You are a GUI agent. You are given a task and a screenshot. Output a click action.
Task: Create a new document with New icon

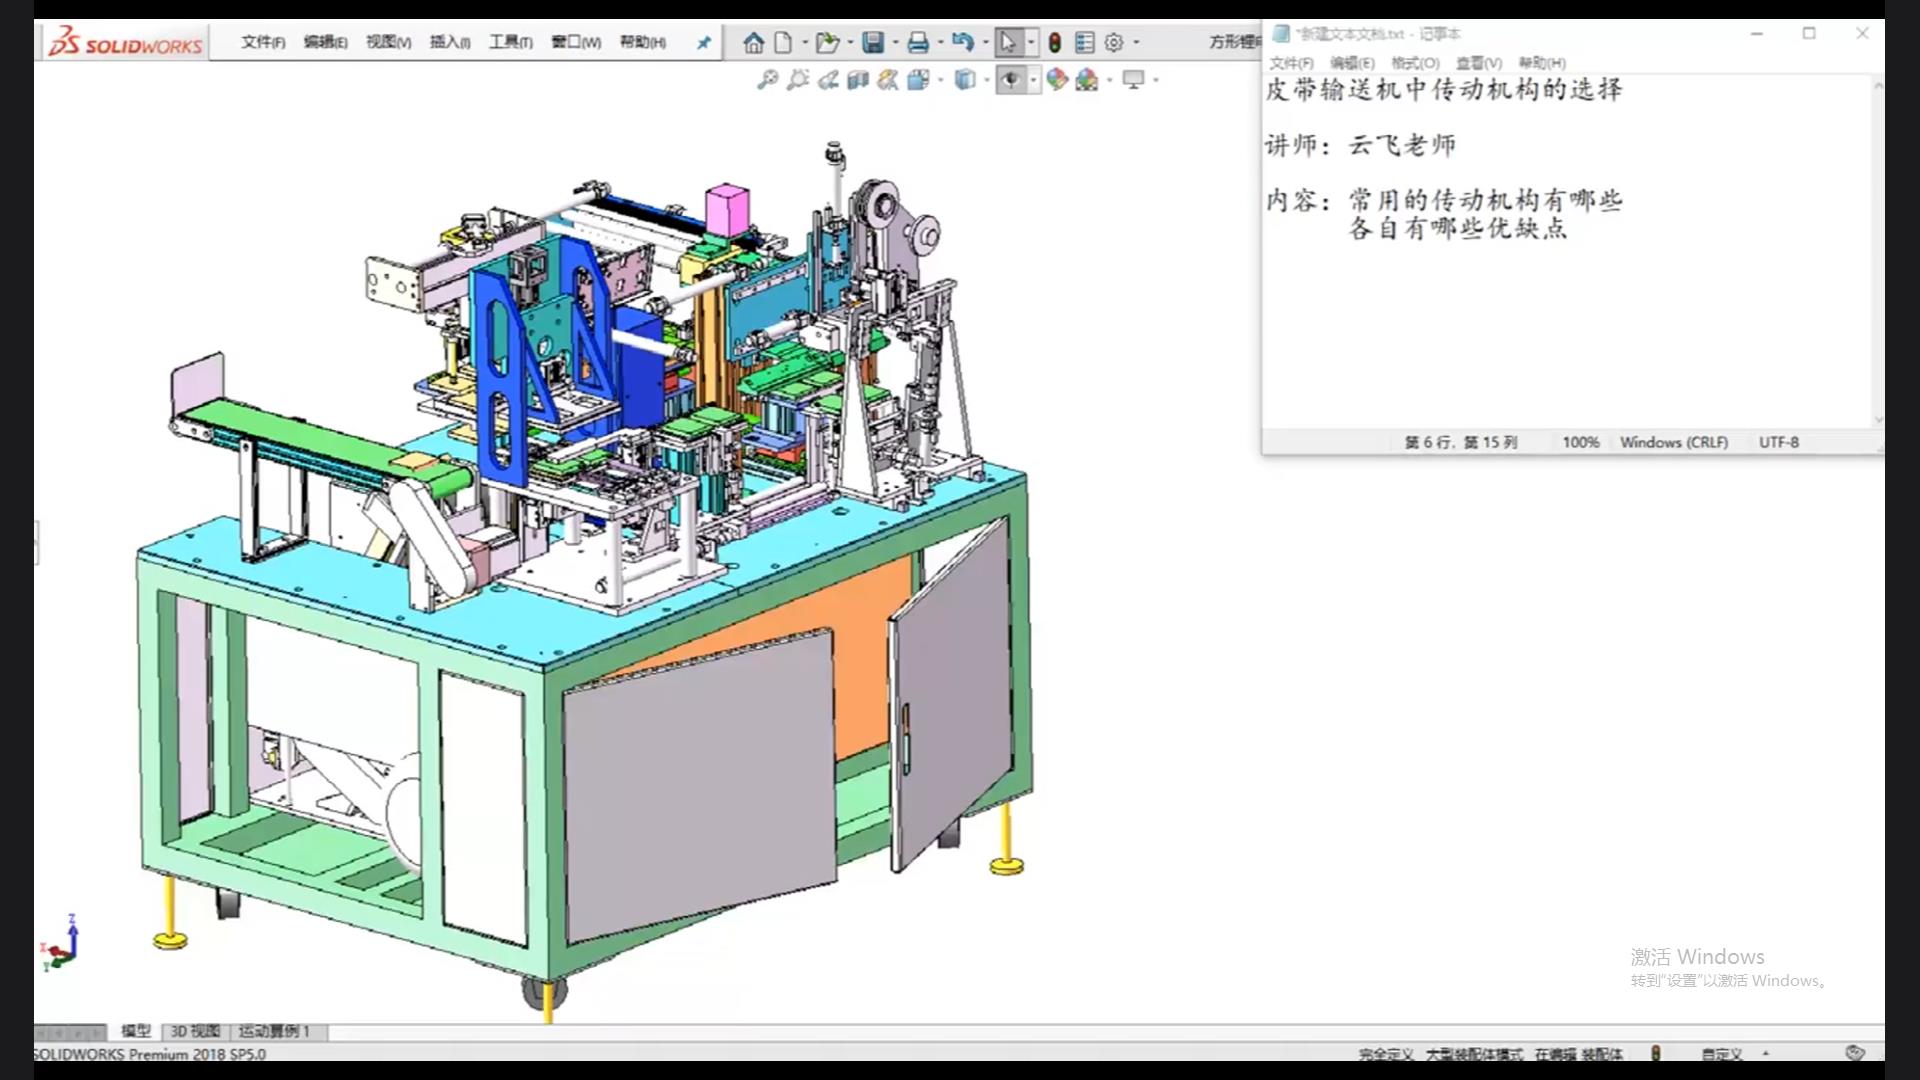(x=783, y=42)
